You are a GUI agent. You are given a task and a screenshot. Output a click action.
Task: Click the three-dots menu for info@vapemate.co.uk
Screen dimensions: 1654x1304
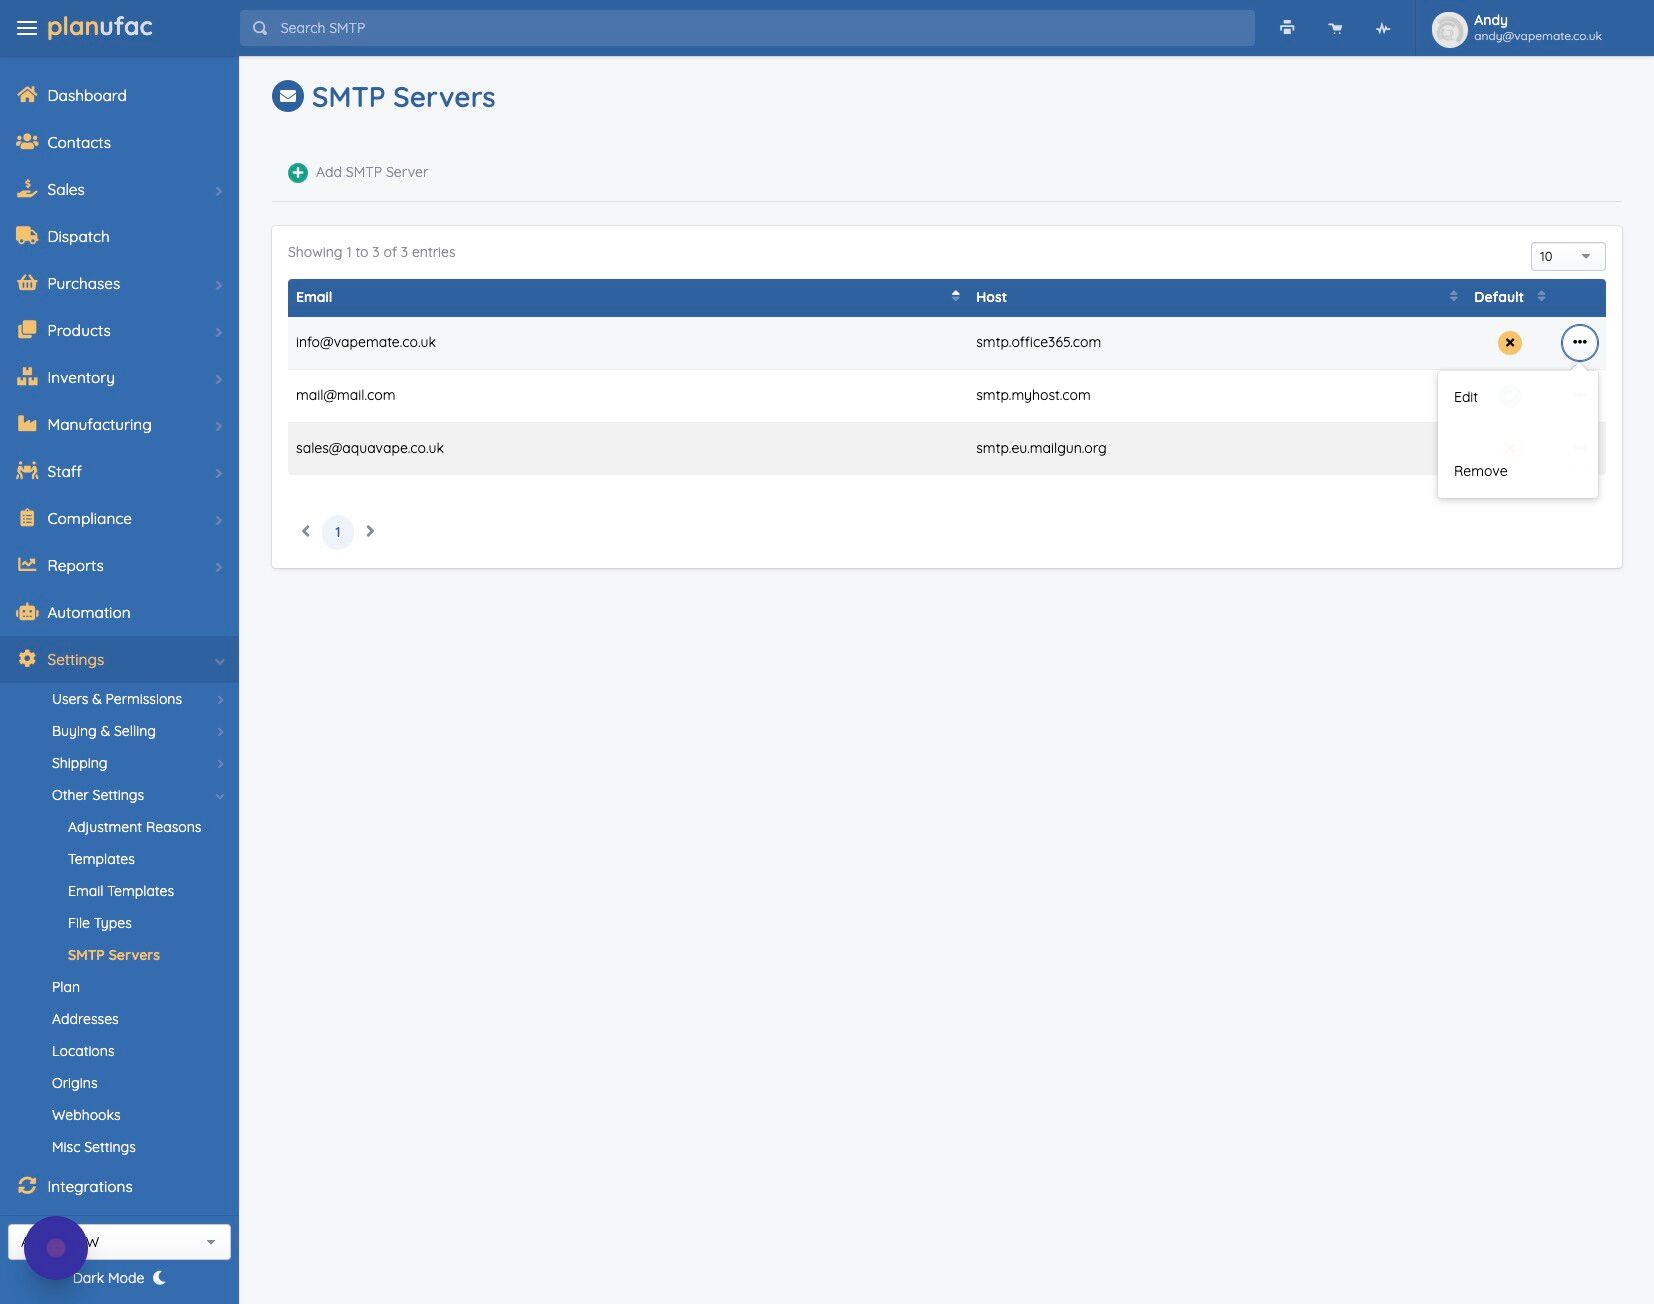(1579, 342)
